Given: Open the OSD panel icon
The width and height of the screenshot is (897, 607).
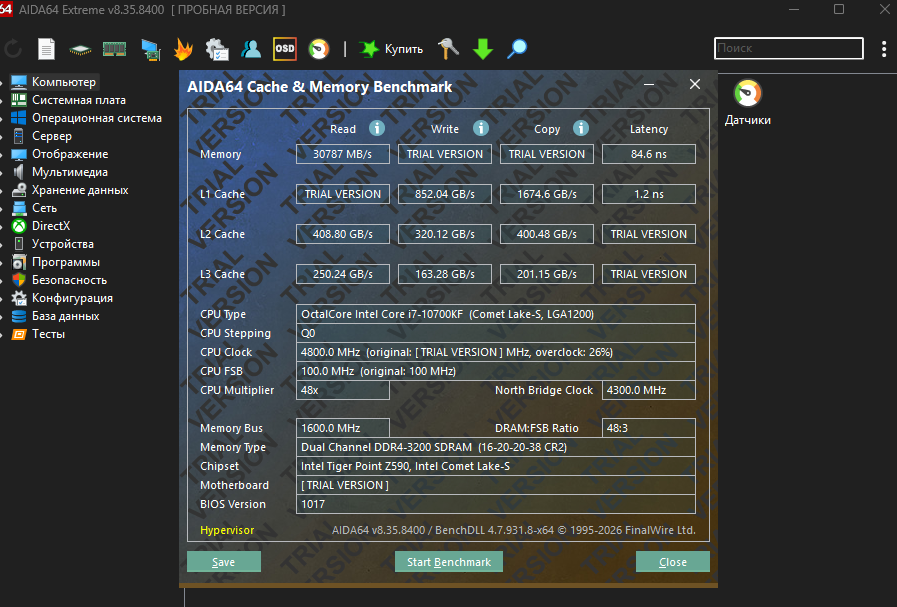Looking at the screenshot, I should [x=284, y=49].
